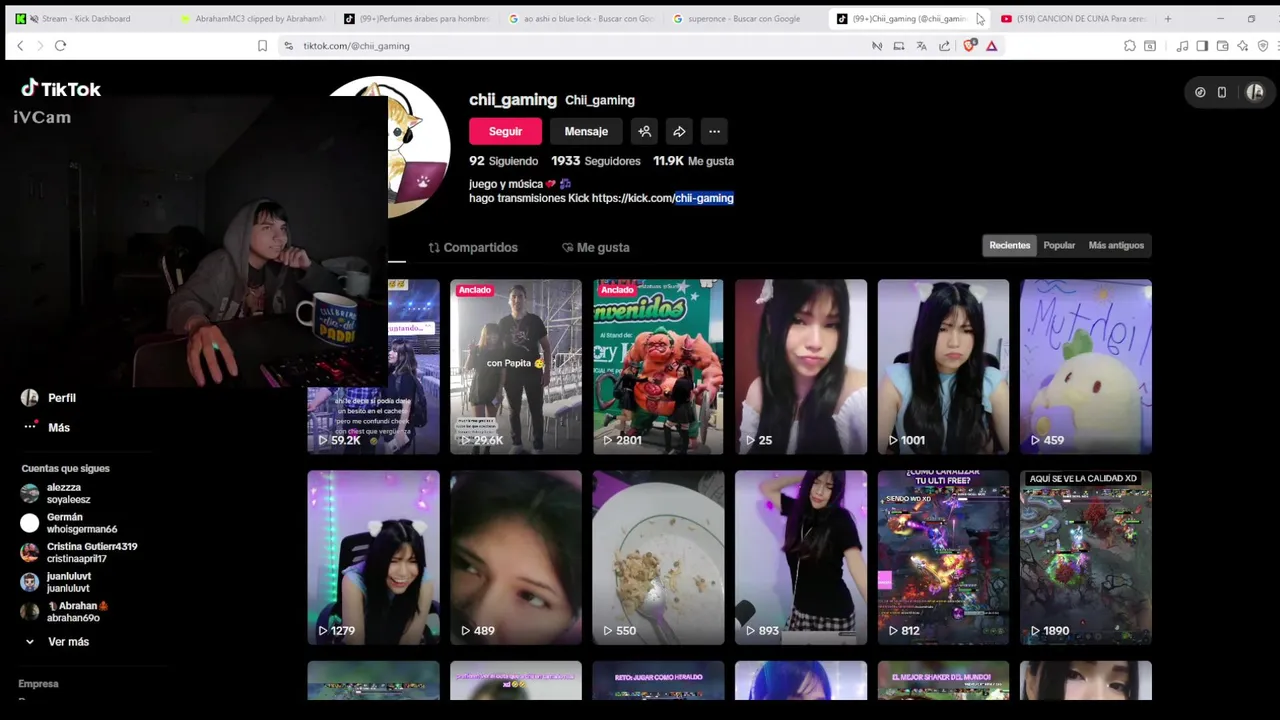Bookmark this page
This screenshot has height=720, width=1280.
[x=262, y=46]
